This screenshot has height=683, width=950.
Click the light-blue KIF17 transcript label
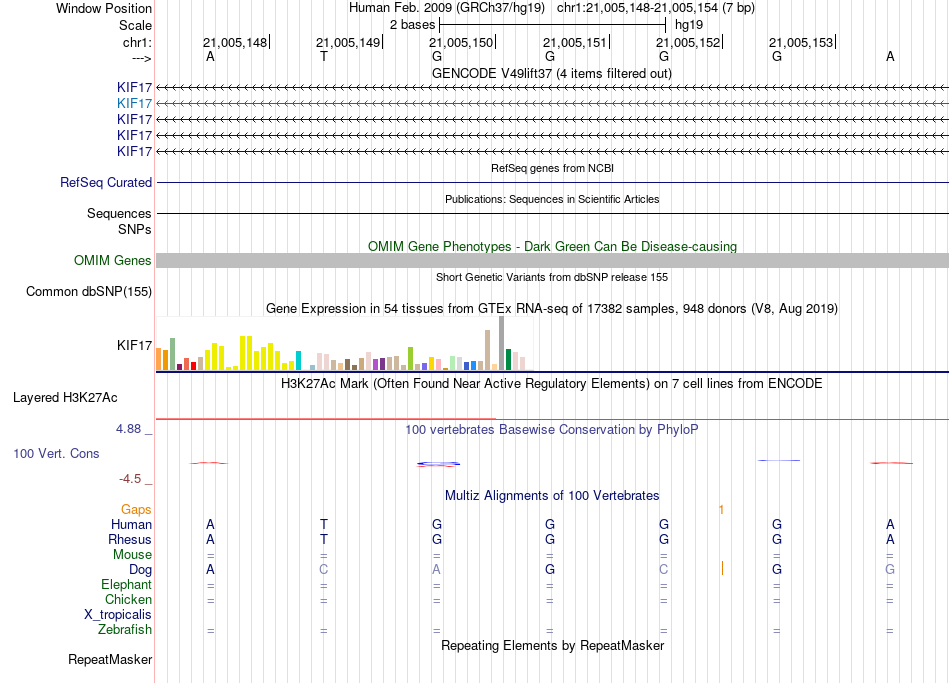[x=134, y=104]
